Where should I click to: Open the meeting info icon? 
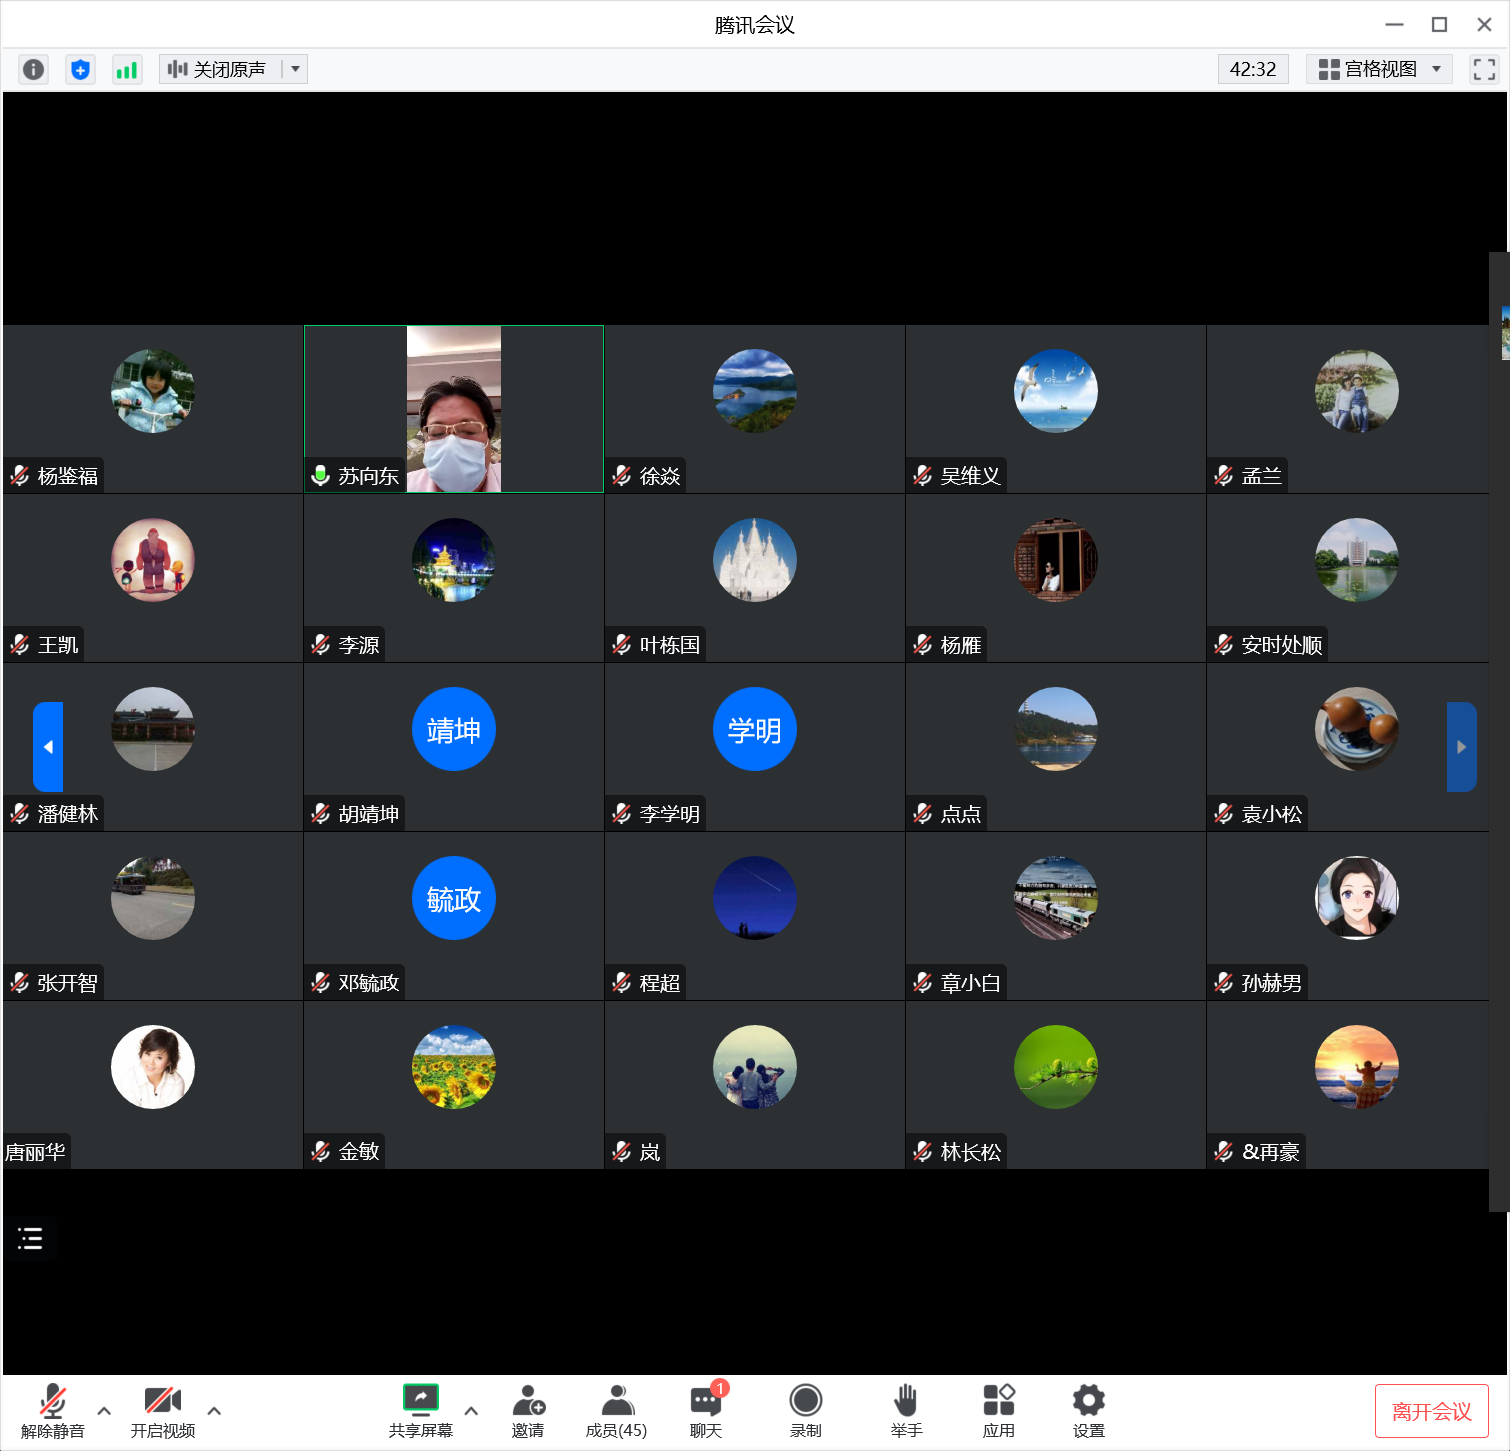tap(33, 69)
